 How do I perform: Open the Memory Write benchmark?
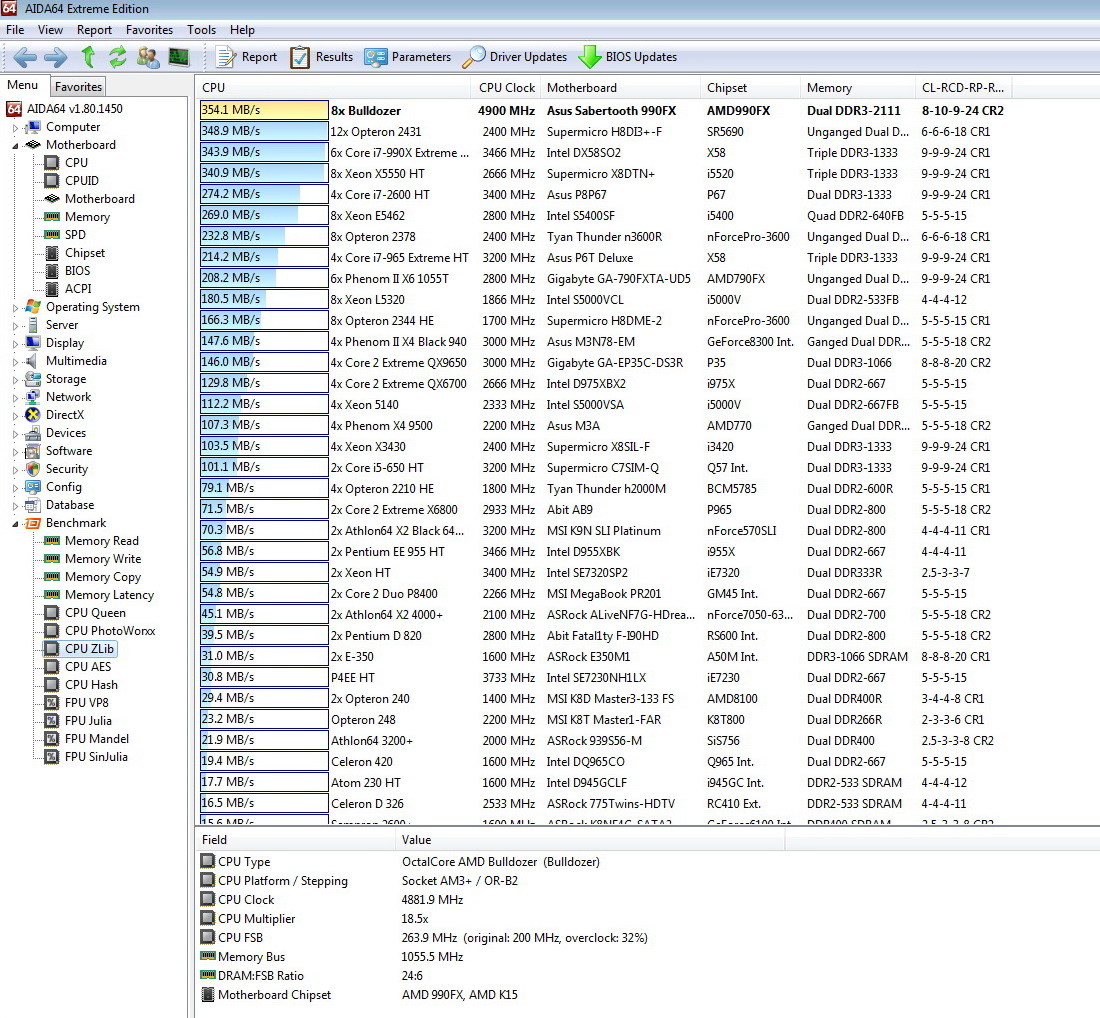[103, 558]
